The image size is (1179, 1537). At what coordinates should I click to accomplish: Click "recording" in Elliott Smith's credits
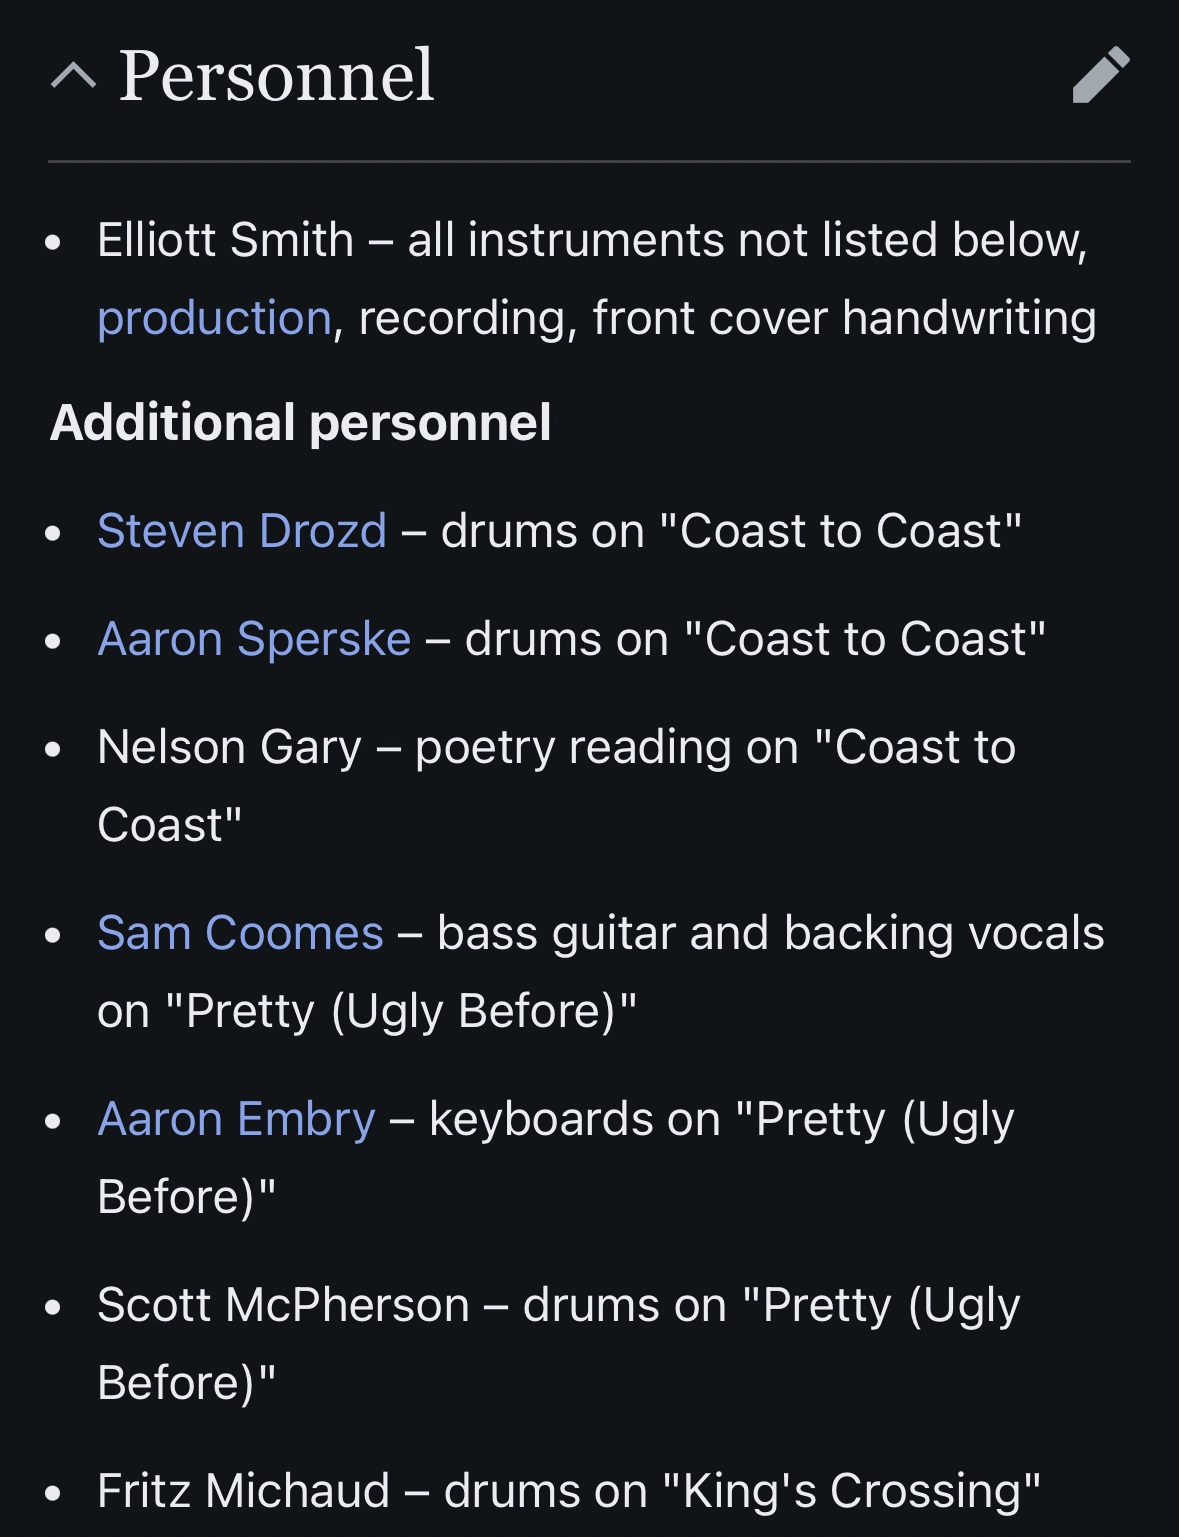click(x=467, y=318)
